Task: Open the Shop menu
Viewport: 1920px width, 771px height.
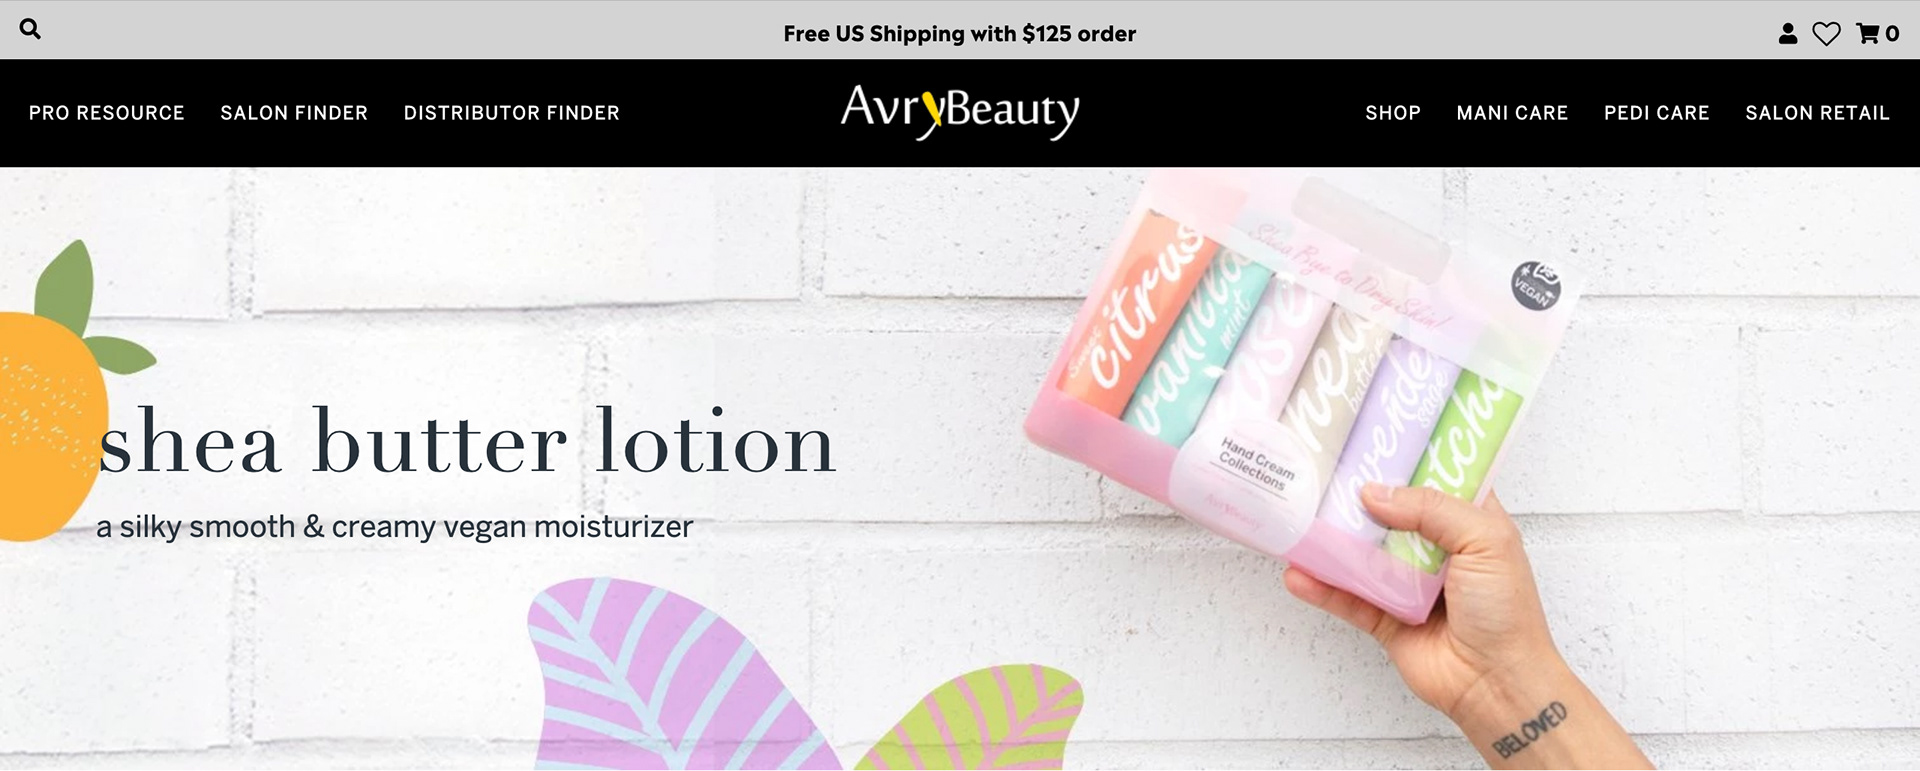Action: click(1393, 113)
